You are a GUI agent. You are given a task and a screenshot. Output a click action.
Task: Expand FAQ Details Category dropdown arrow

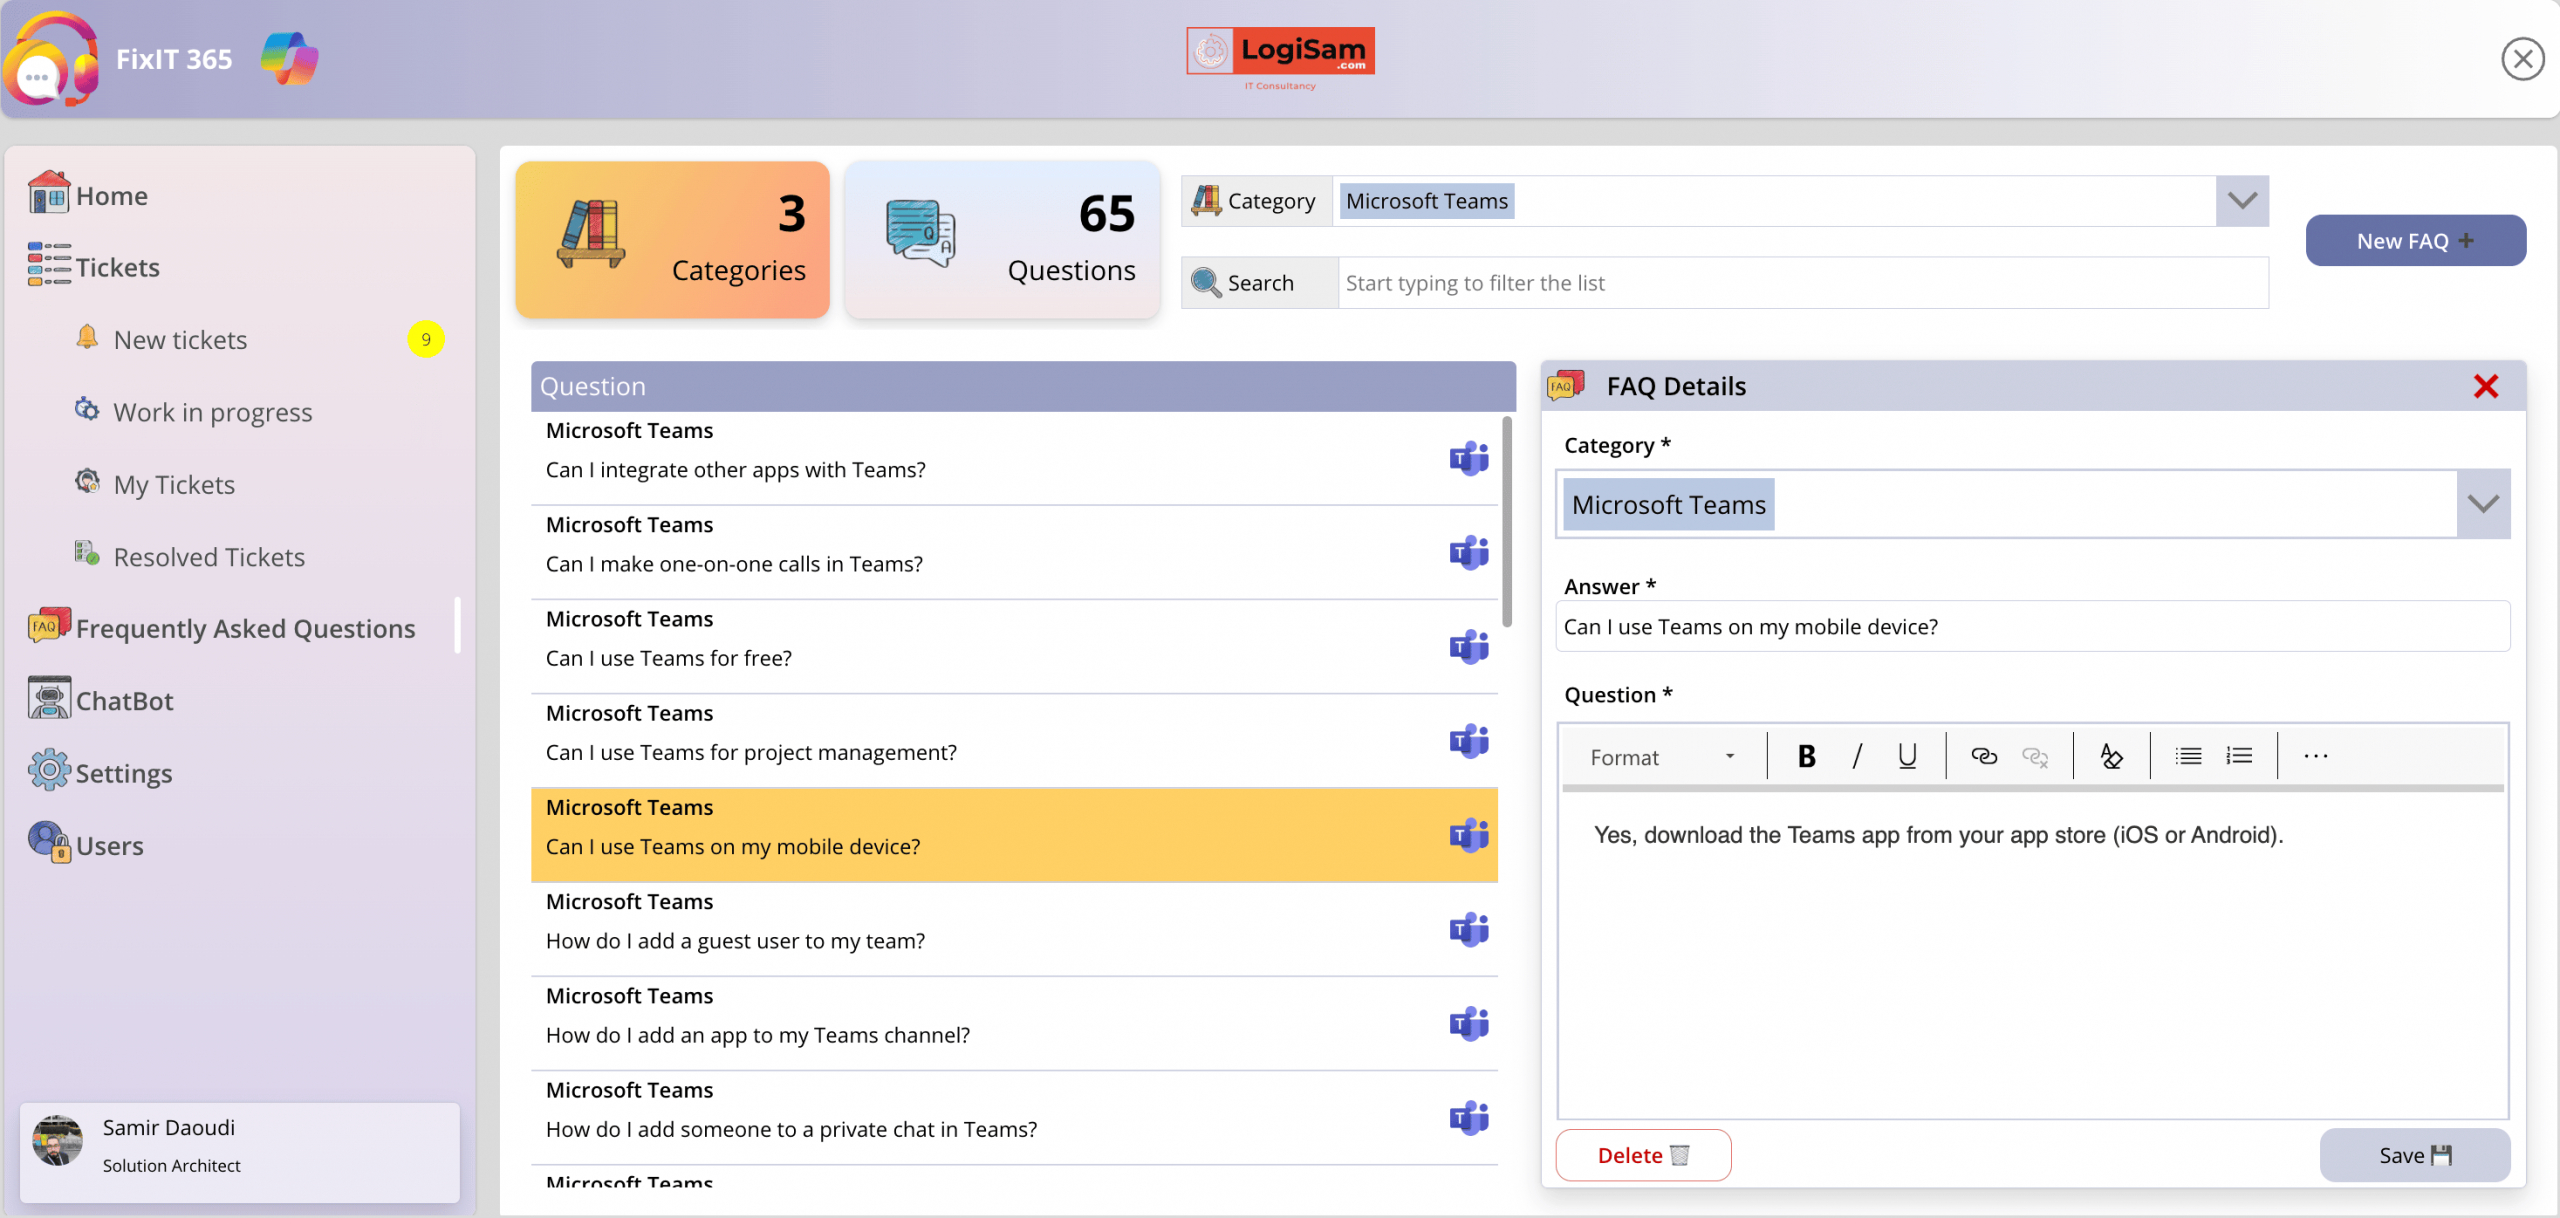(2483, 504)
